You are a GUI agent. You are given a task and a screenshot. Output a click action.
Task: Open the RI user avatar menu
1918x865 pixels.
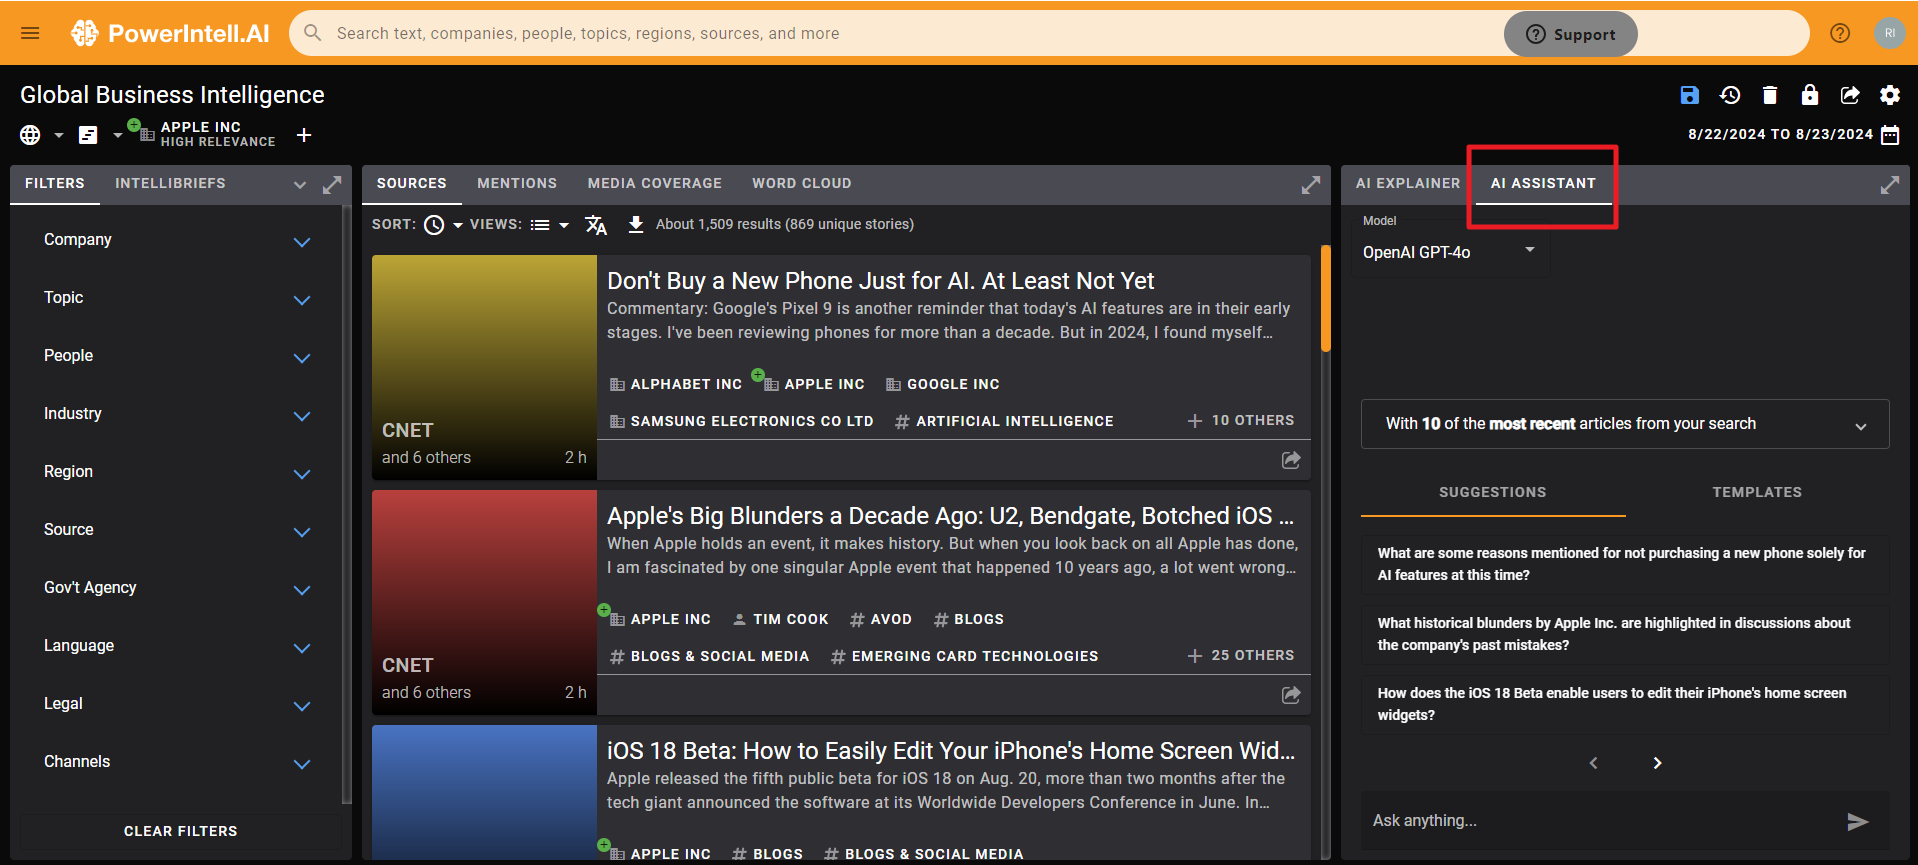(x=1889, y=33)
